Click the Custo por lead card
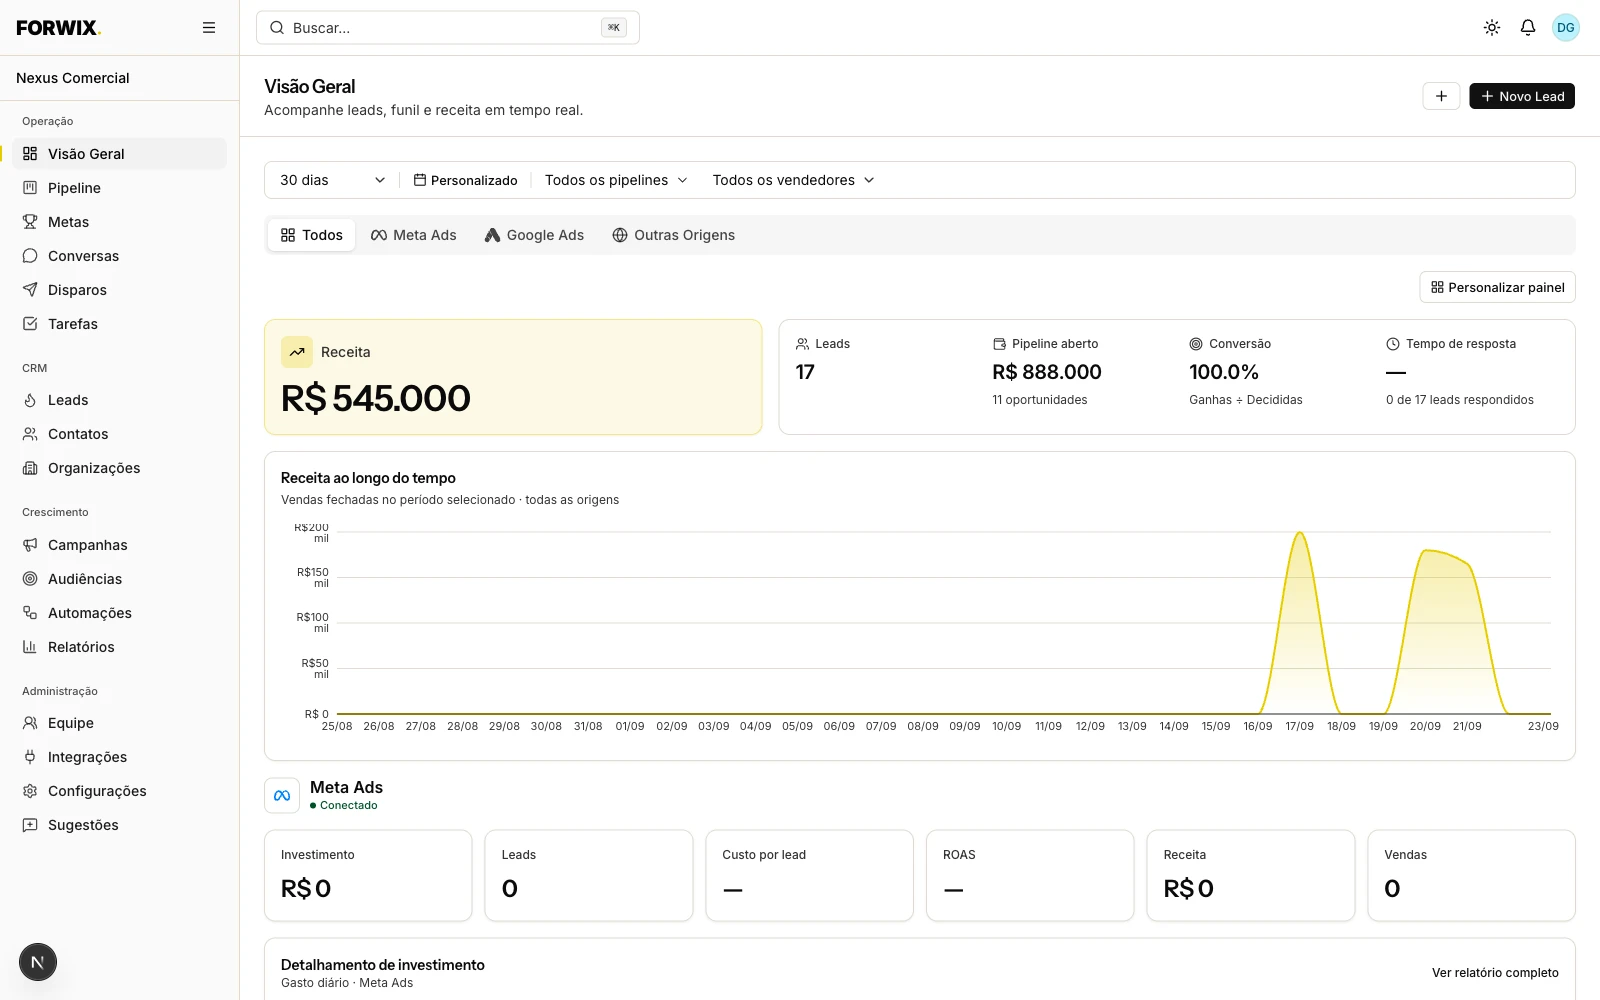 (809, 875)
